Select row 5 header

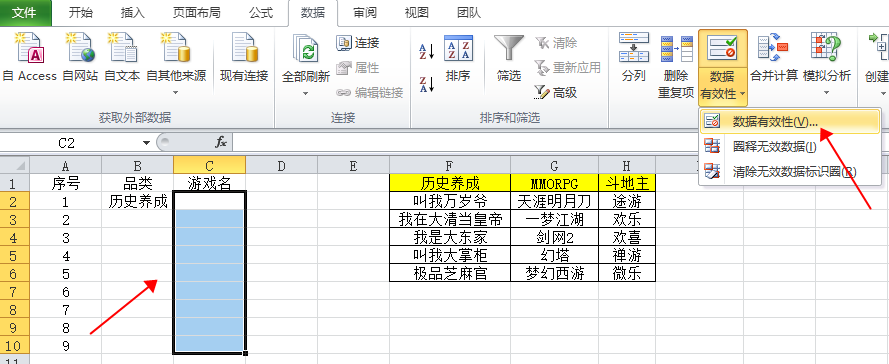tap(15, 256)
